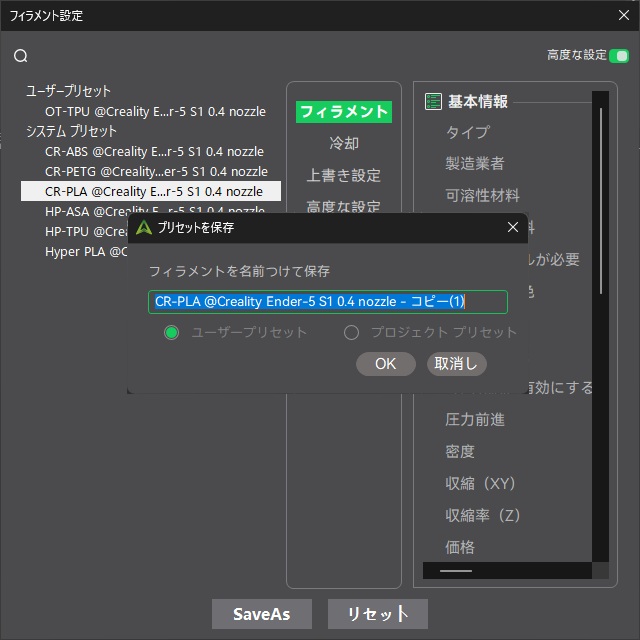Click the リセット reset button
This screenshot has height=640, width=640.
(378, 613)
